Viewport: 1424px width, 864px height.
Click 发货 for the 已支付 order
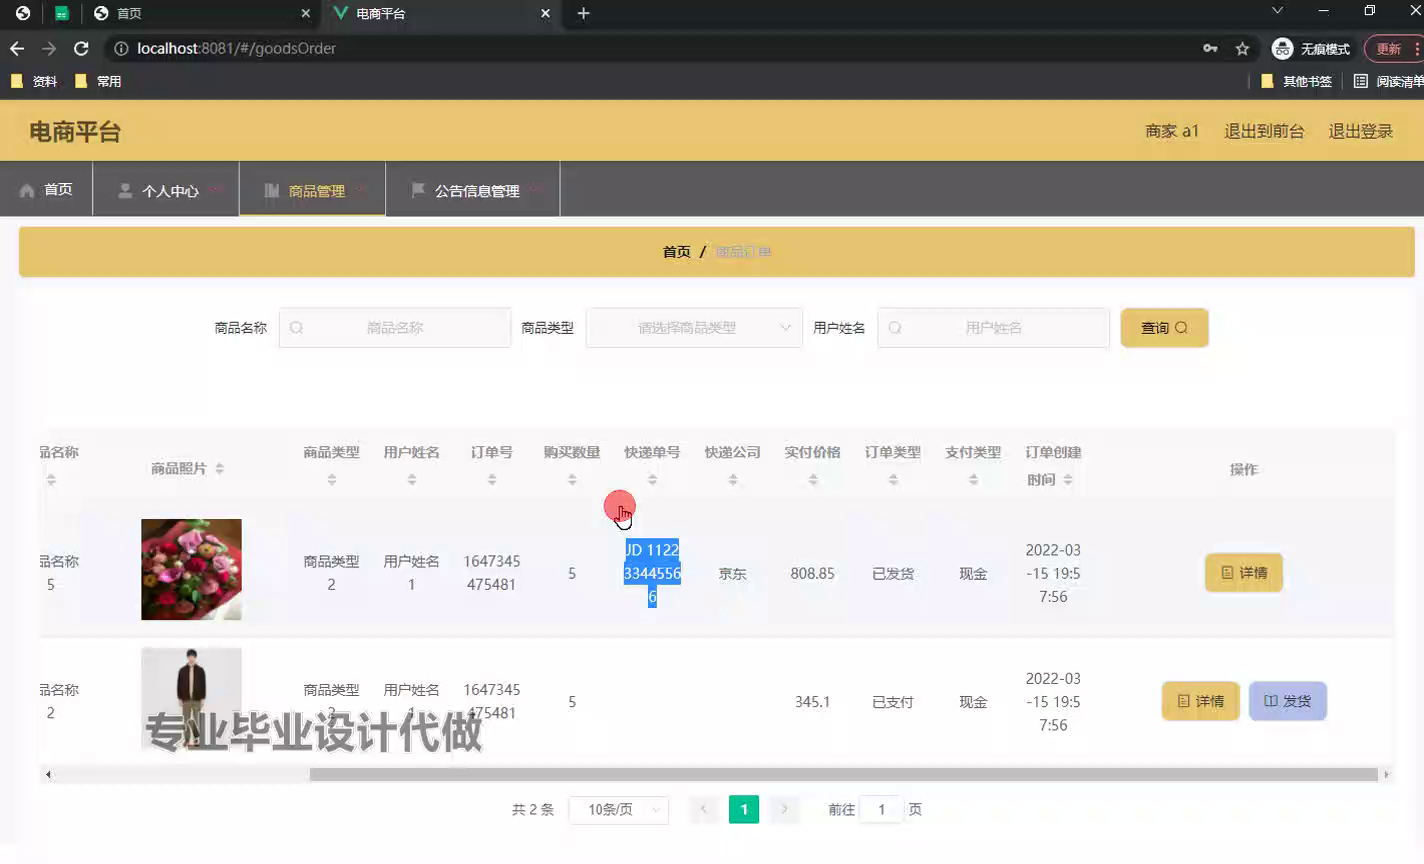[x=1288, y=701]
